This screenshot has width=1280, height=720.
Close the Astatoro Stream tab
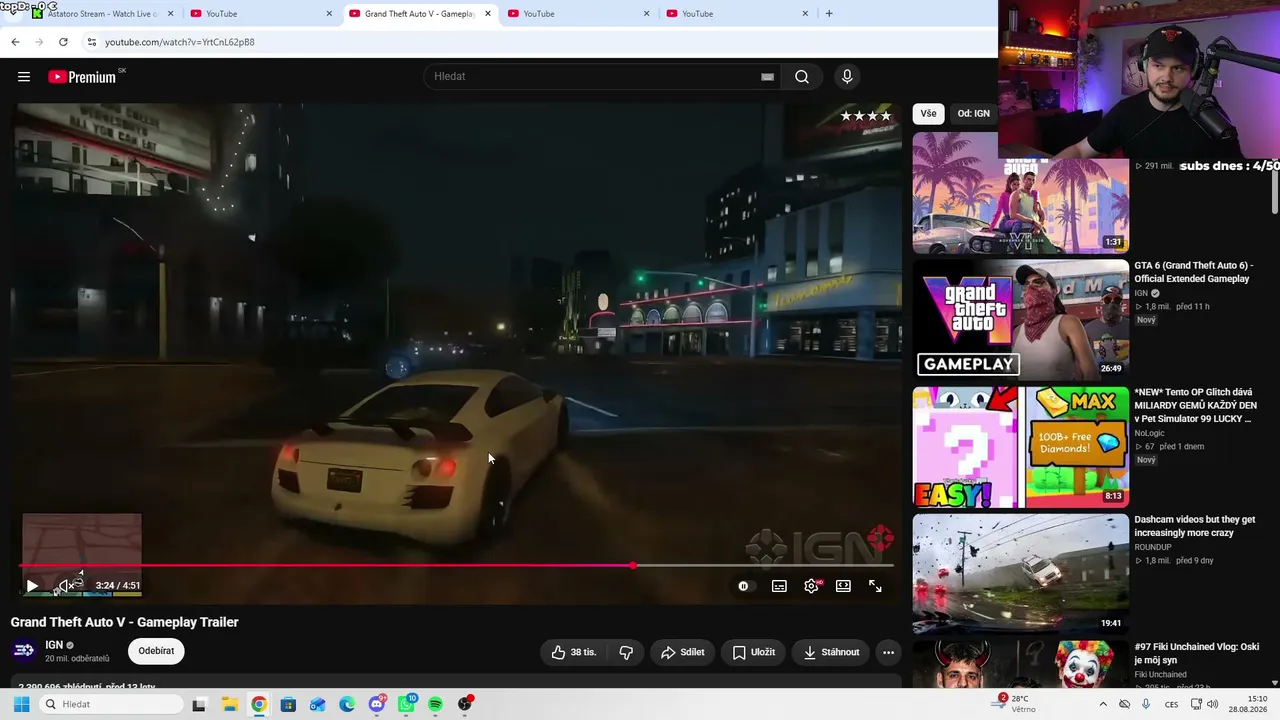[170, 14]
